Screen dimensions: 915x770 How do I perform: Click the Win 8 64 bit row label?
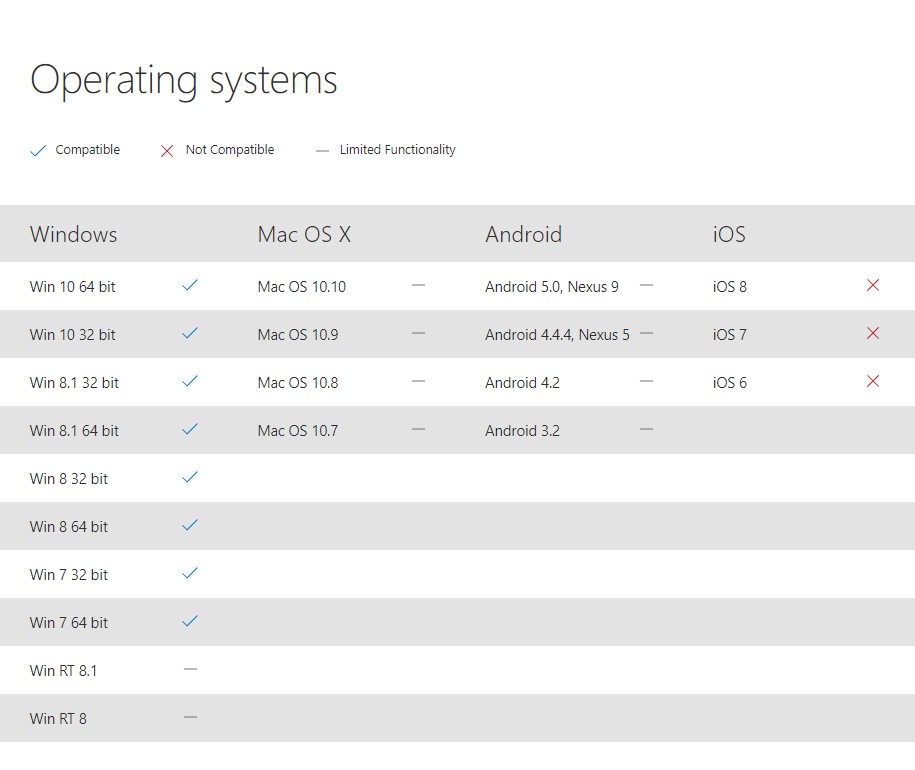point(69,527)
